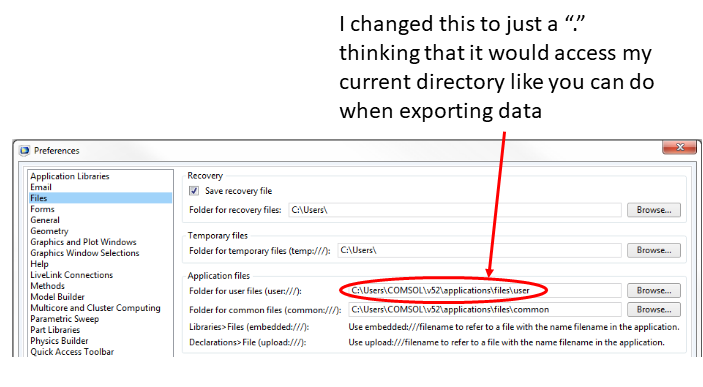Open the General preferences page
703x387 pixels.
coord(45,220)
